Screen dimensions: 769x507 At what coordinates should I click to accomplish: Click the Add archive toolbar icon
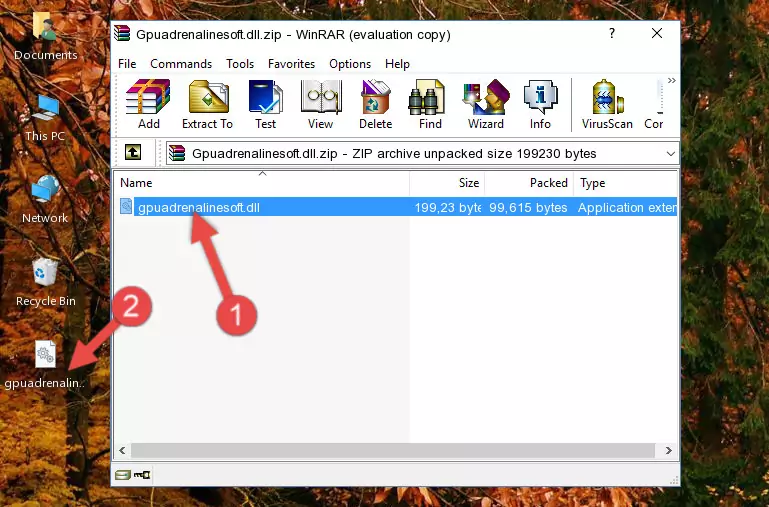[148, 104]
